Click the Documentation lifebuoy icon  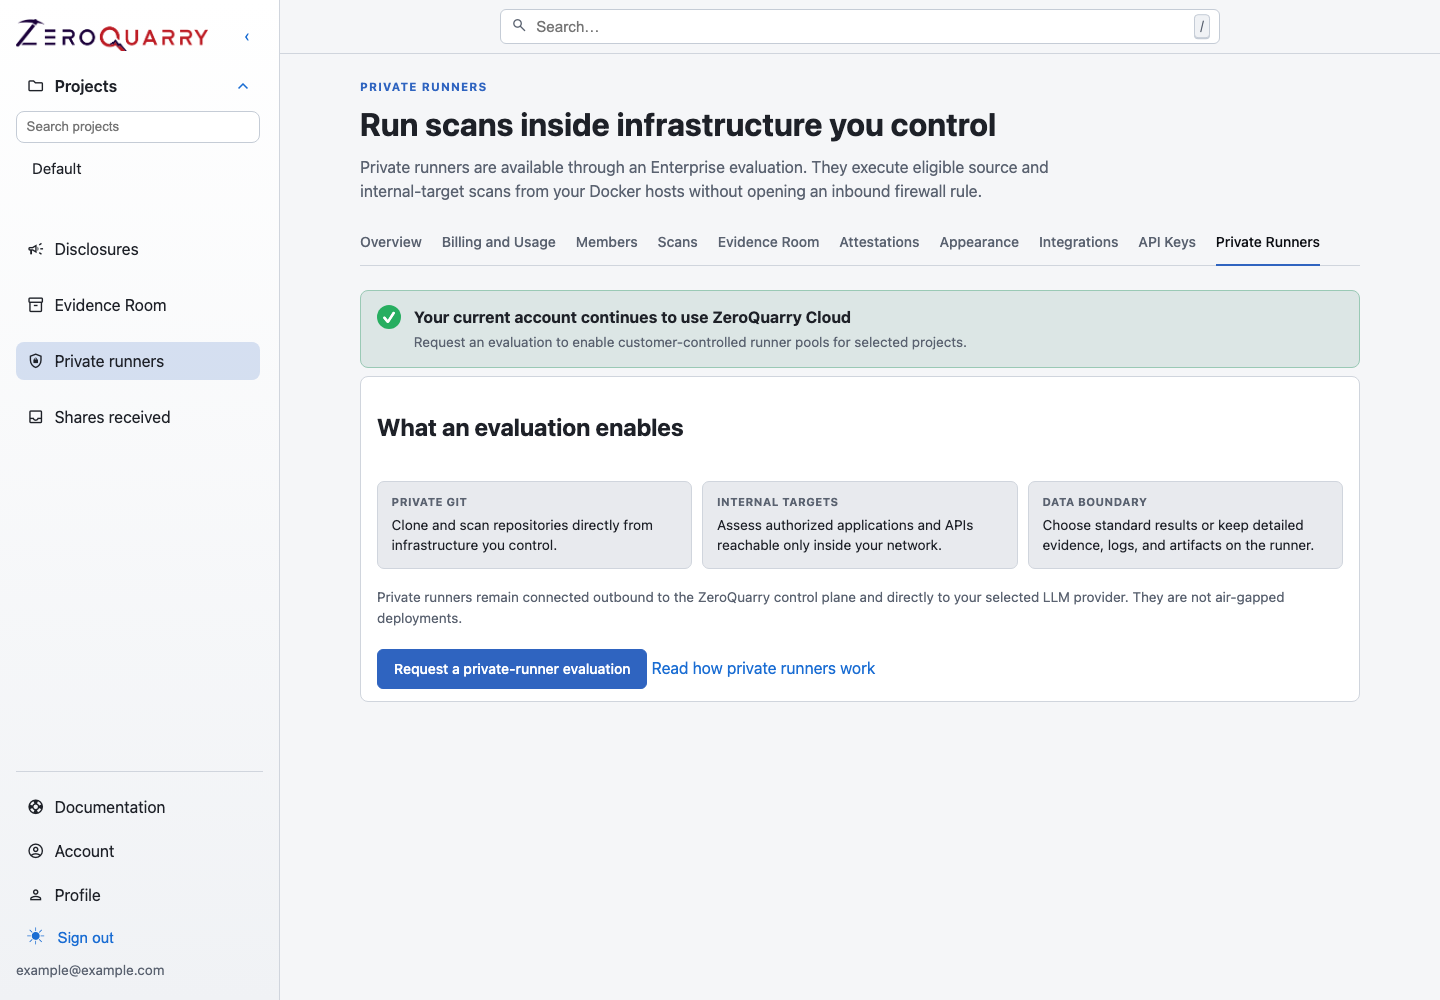[x=36, y=807]
